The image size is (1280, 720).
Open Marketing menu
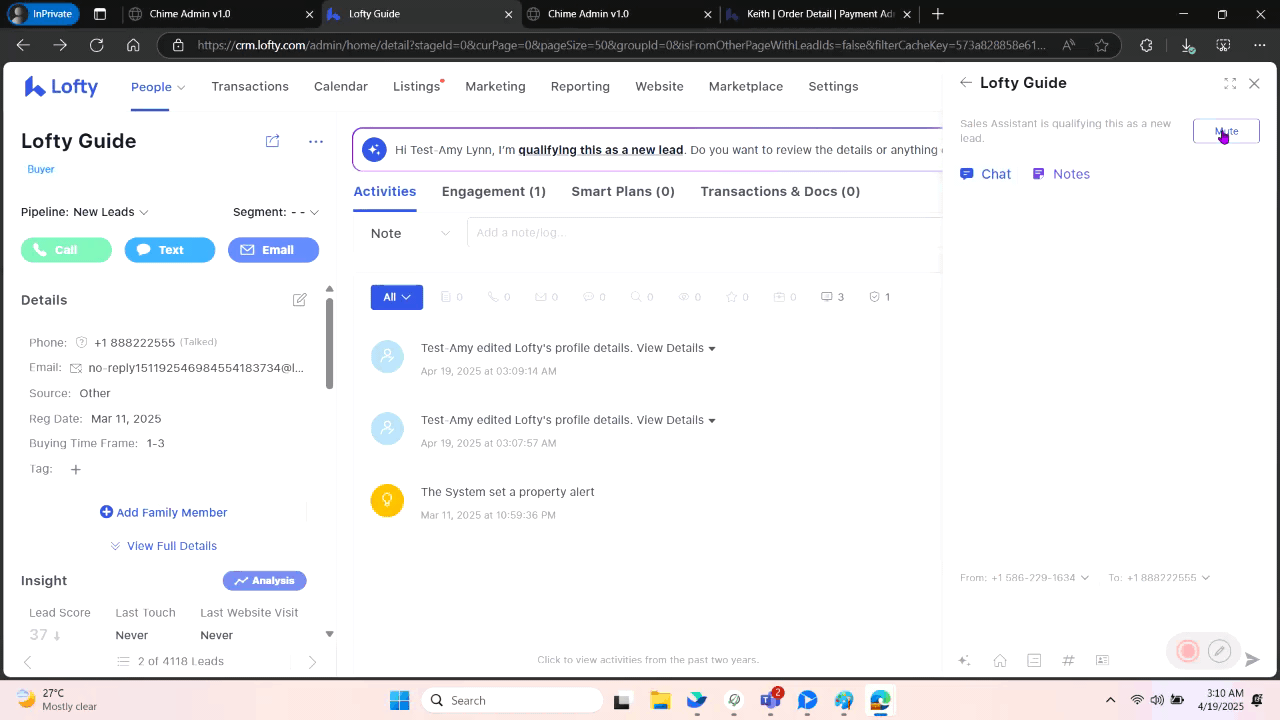(x=495, y=87)
